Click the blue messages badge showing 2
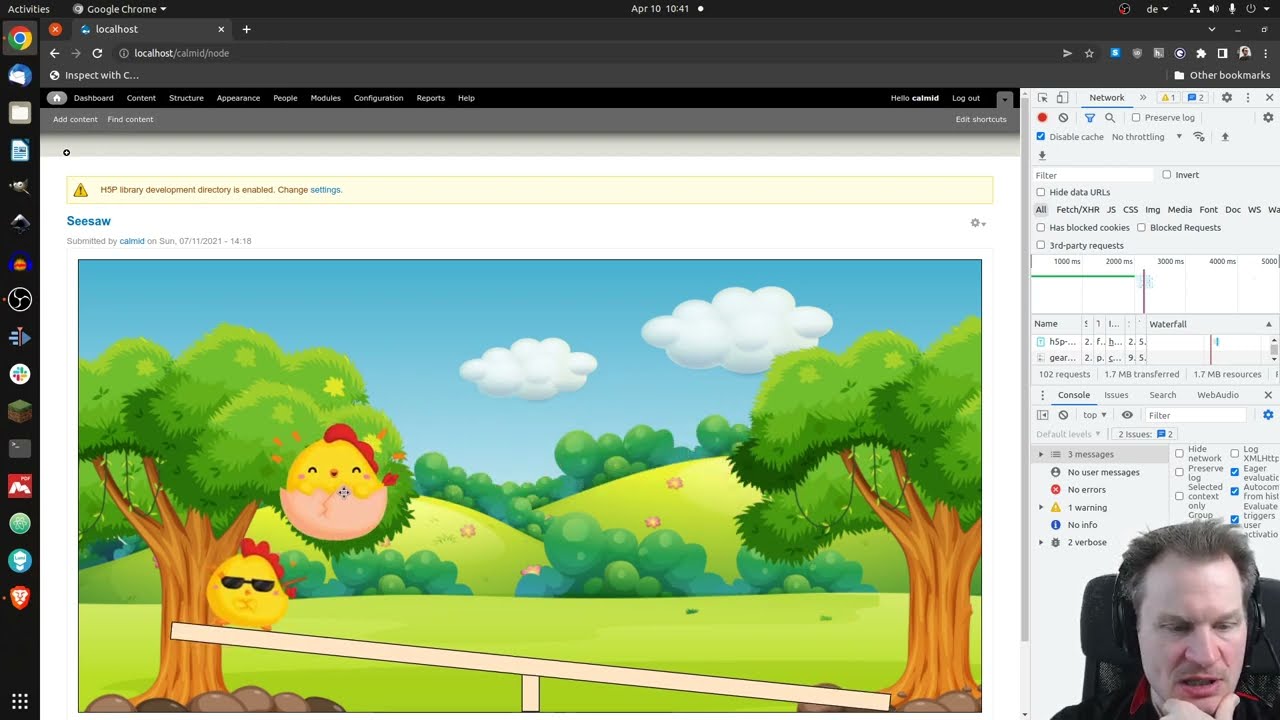 click(1195, 98)
